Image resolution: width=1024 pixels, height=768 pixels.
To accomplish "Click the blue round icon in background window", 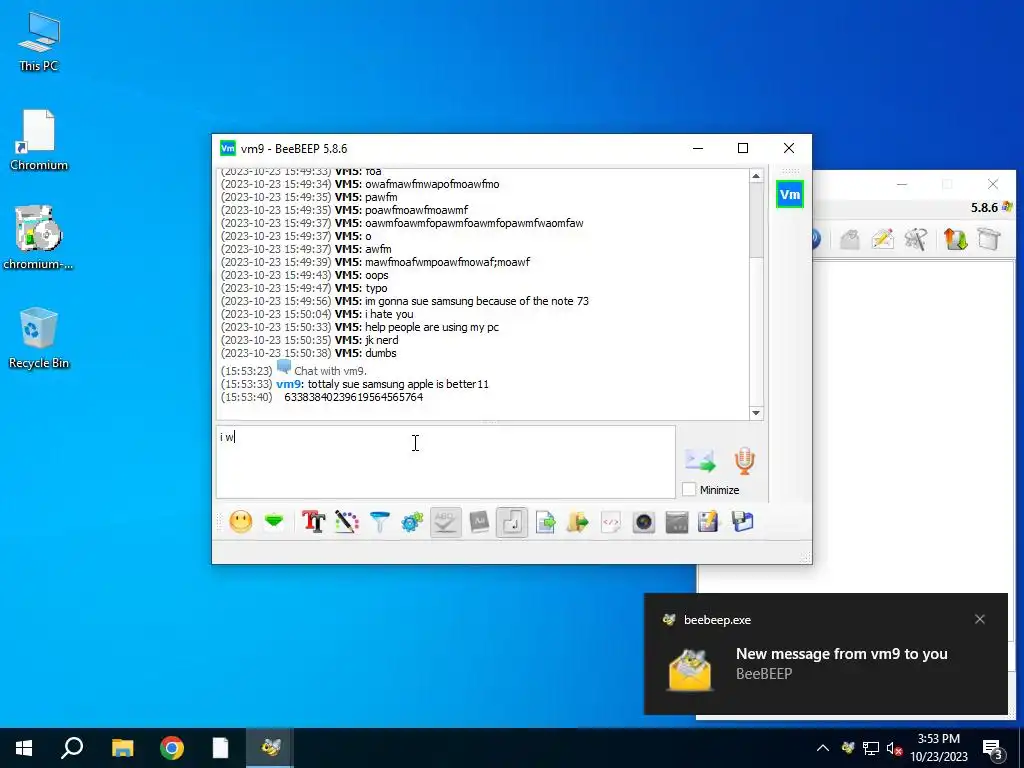I will [816, 239].
